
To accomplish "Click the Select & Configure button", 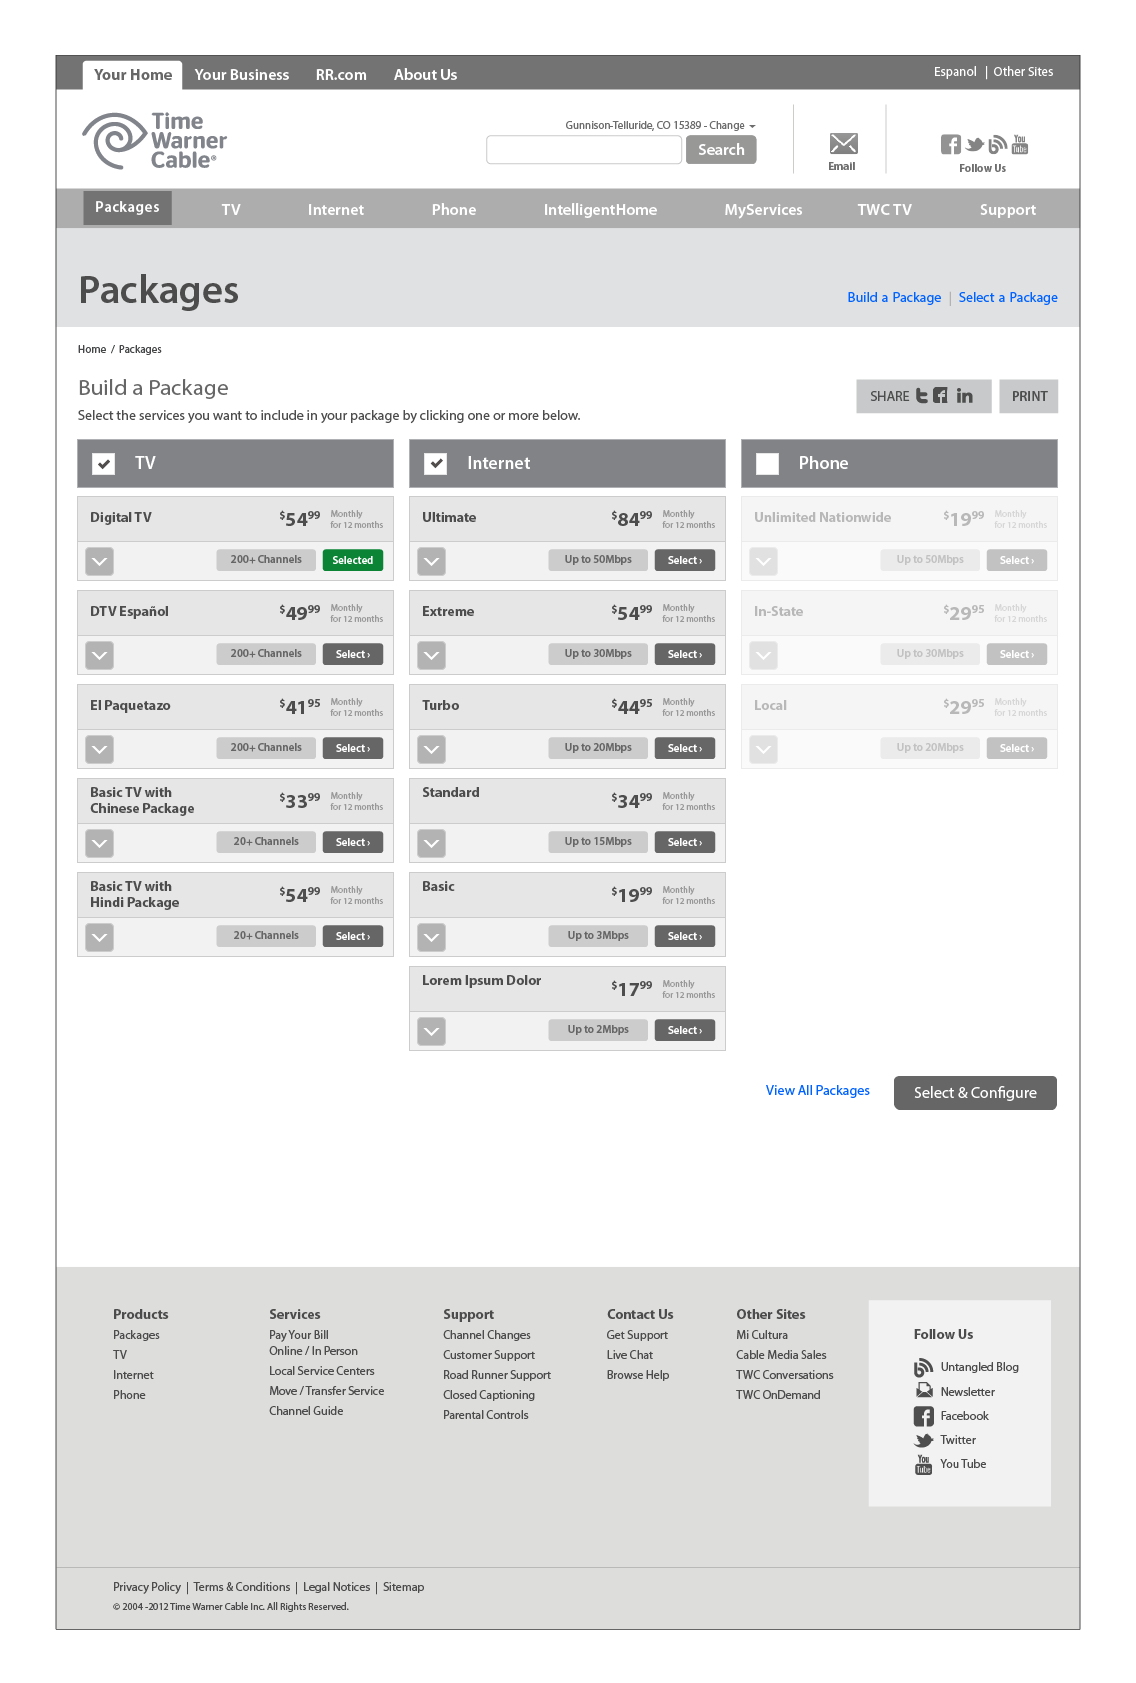I will click(975, 1093).
